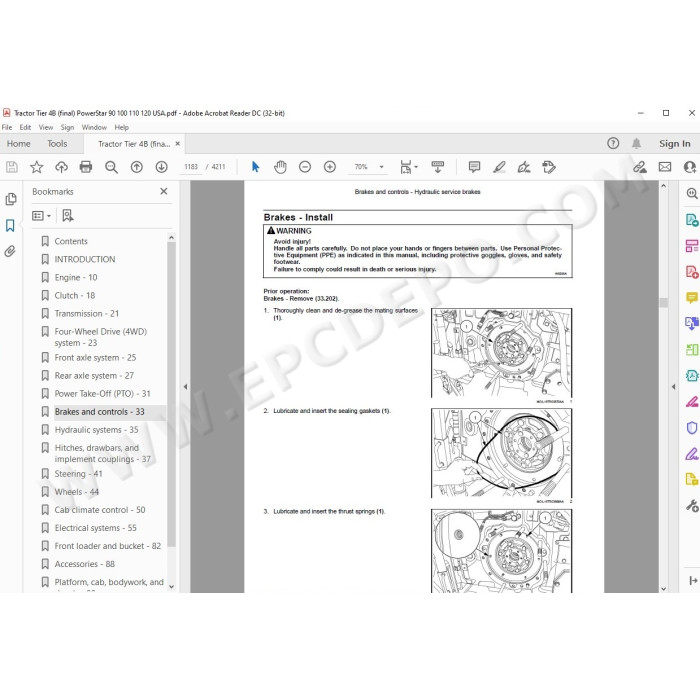Open notifications bell
The width and height of the screenshot is (700, 700).
637,143
